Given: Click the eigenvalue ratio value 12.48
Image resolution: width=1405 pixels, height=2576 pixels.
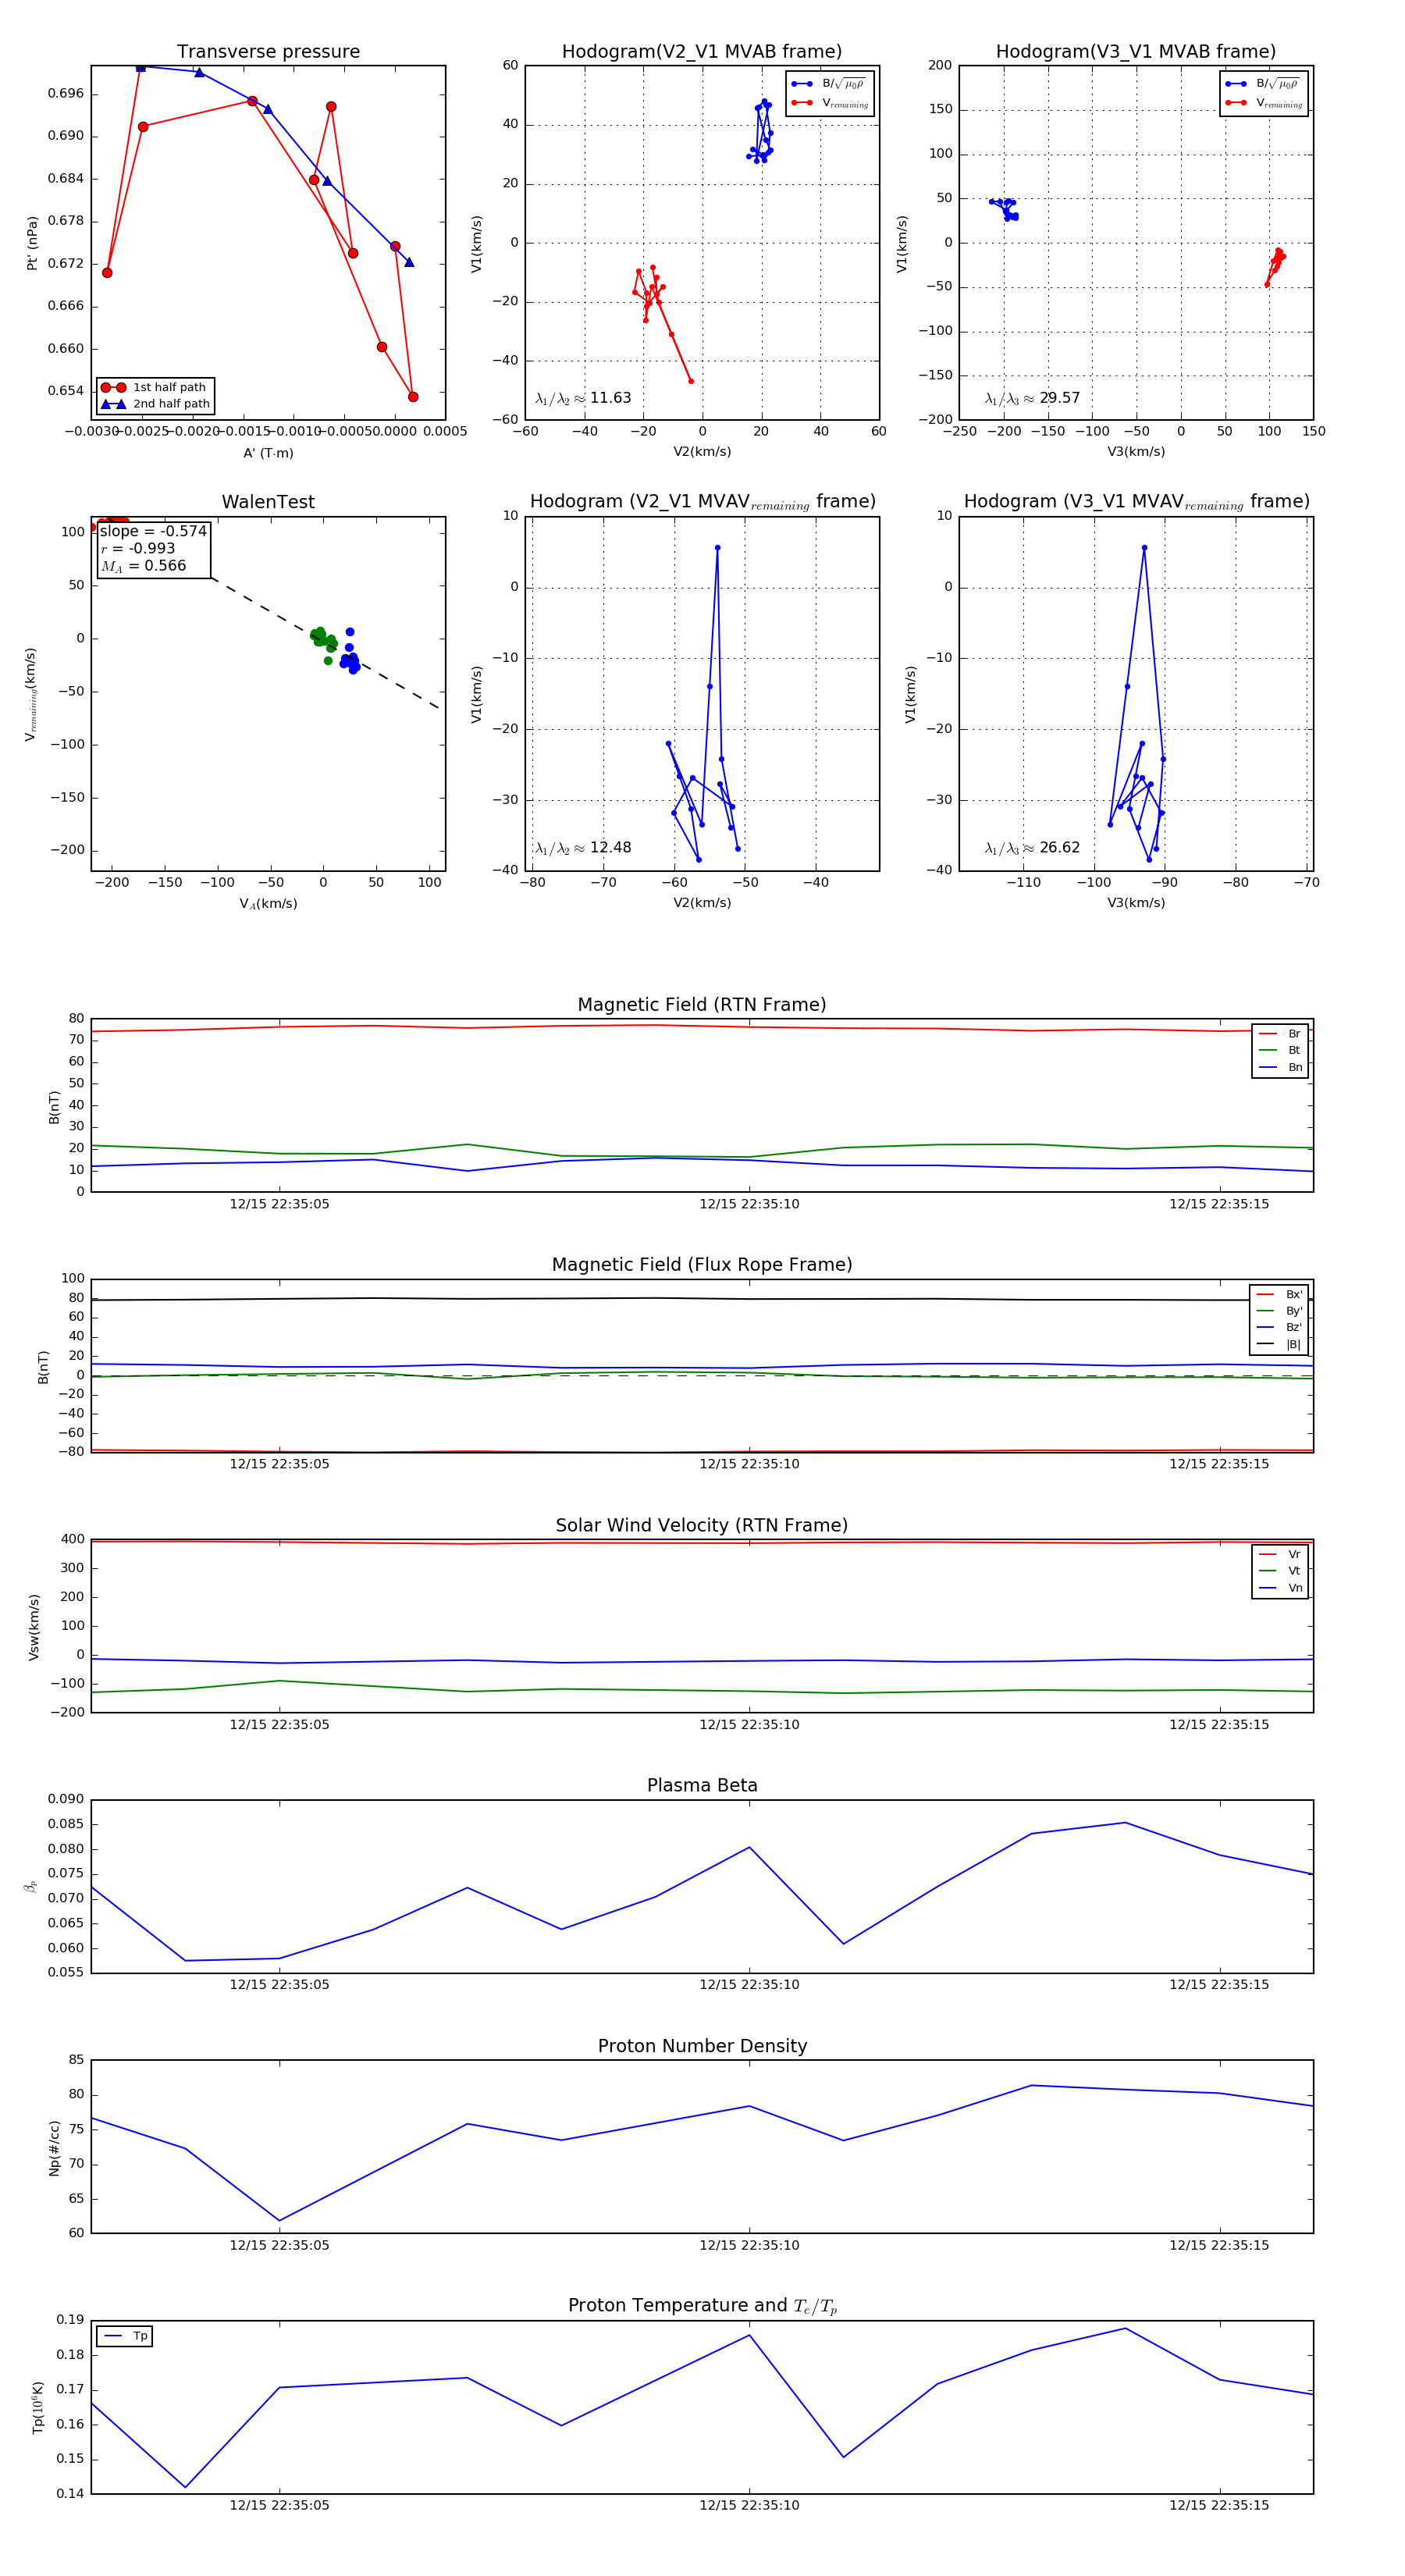Looking at the screenshot, I should 610,848.
